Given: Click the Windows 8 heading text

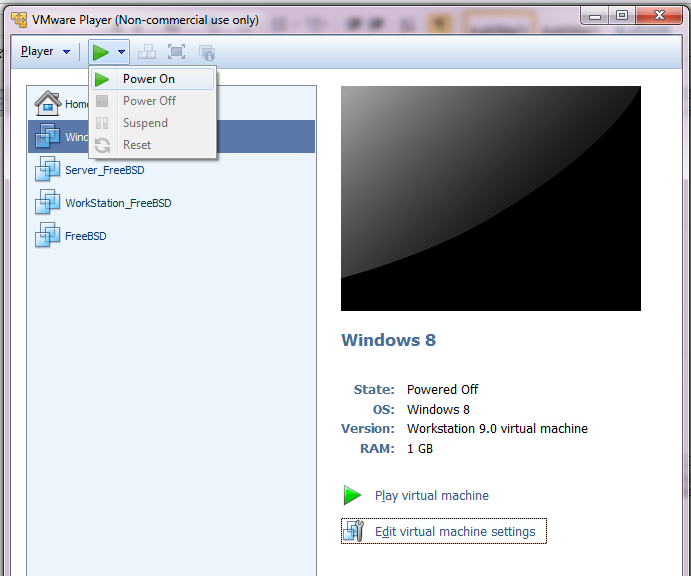Looking at the screenshot, I should 388,340.
